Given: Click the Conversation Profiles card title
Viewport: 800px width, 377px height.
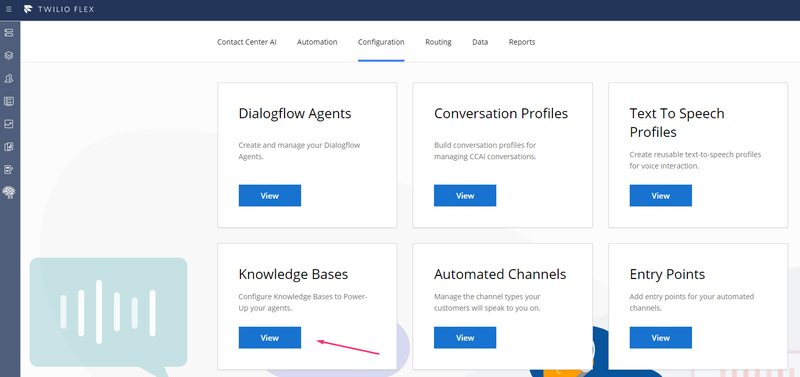Looking at the screenshot, I should coord(501,113).
